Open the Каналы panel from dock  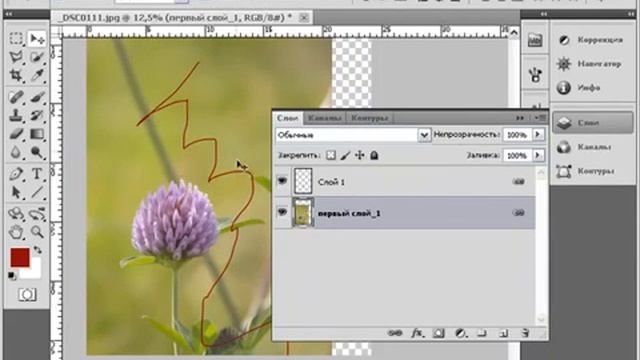[x=593, y=147]
